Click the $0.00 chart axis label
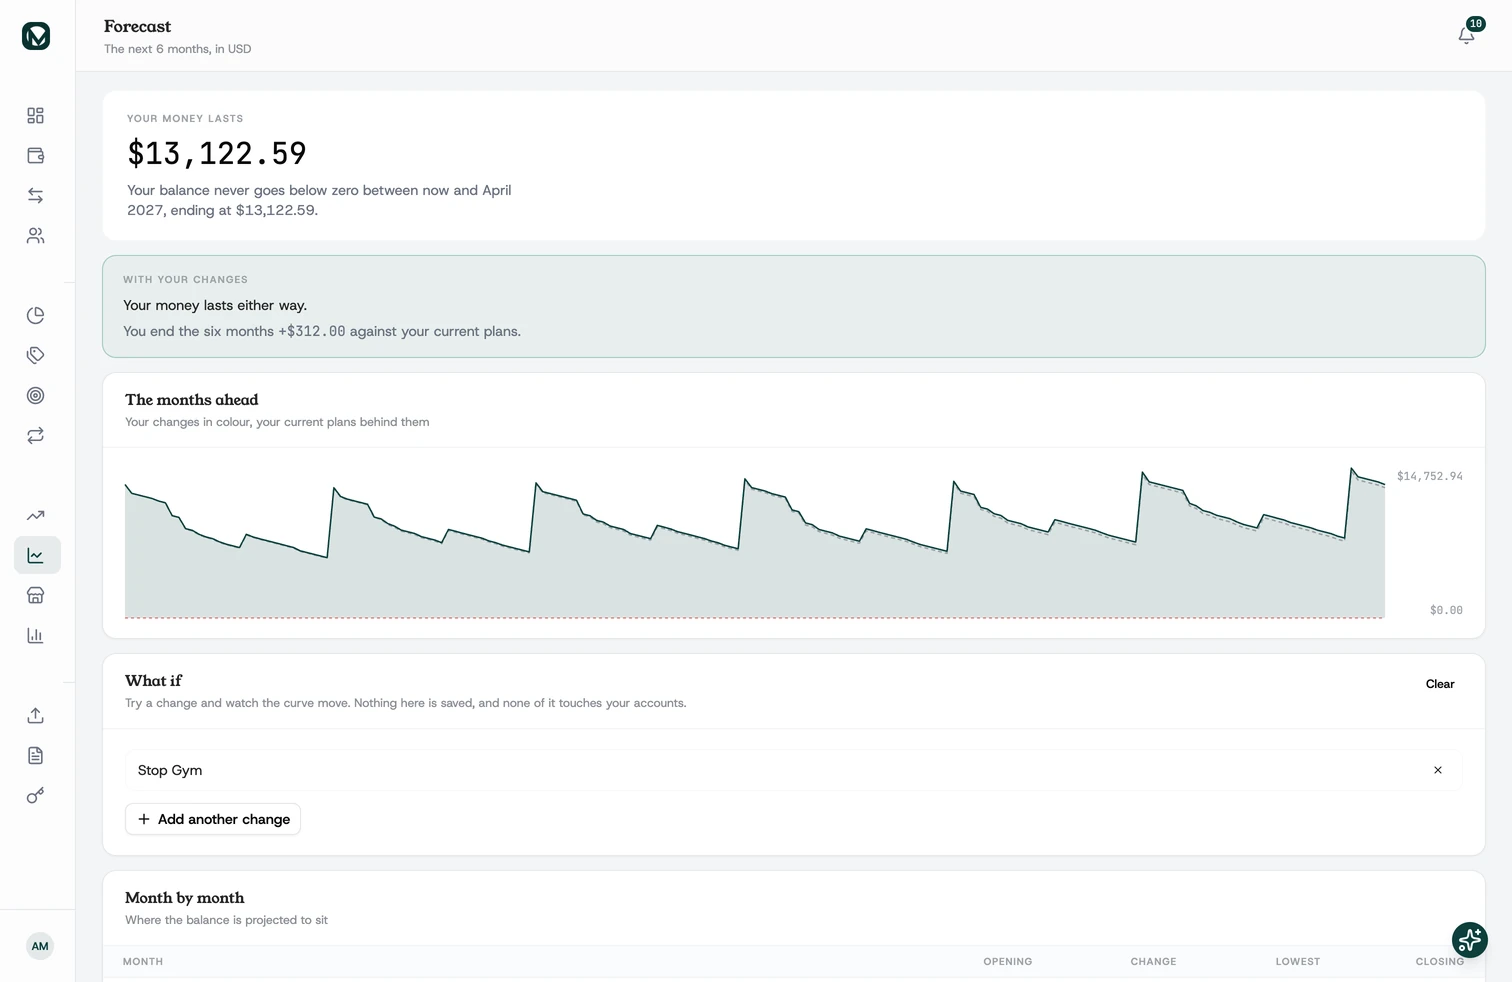 pos(1446,610)
